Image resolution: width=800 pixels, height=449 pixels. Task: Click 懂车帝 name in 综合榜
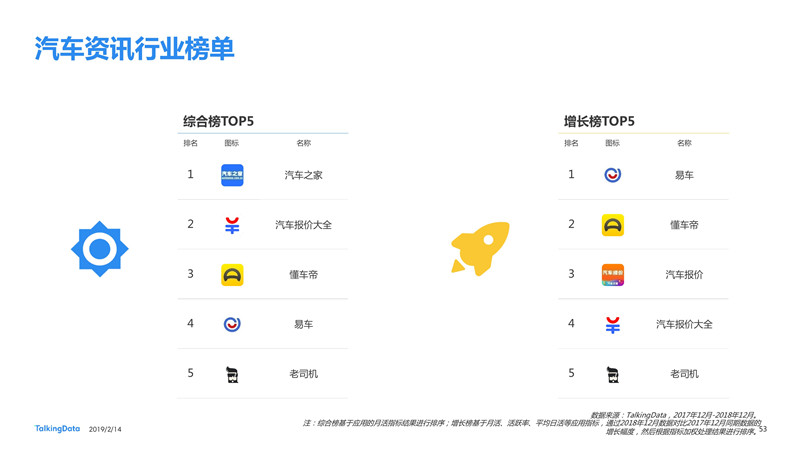(304, 275)
